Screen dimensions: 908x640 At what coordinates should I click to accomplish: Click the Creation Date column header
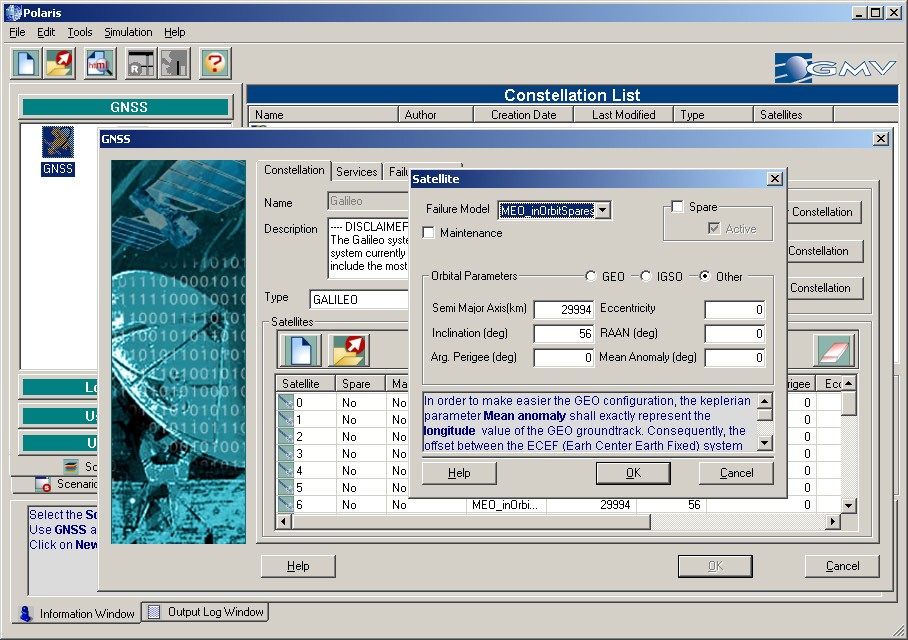click(523, 115)
